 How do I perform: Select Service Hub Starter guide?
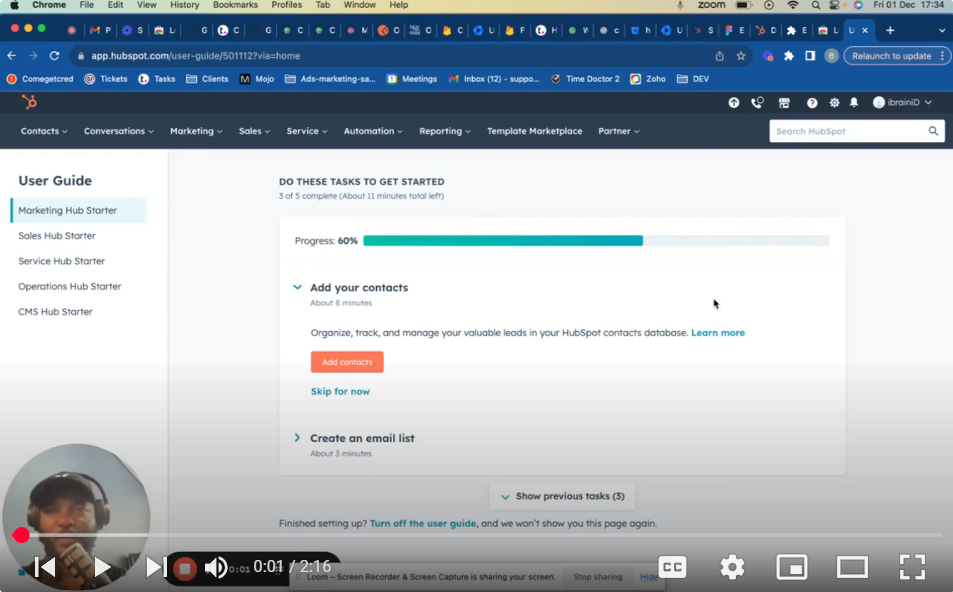[61, 261]
